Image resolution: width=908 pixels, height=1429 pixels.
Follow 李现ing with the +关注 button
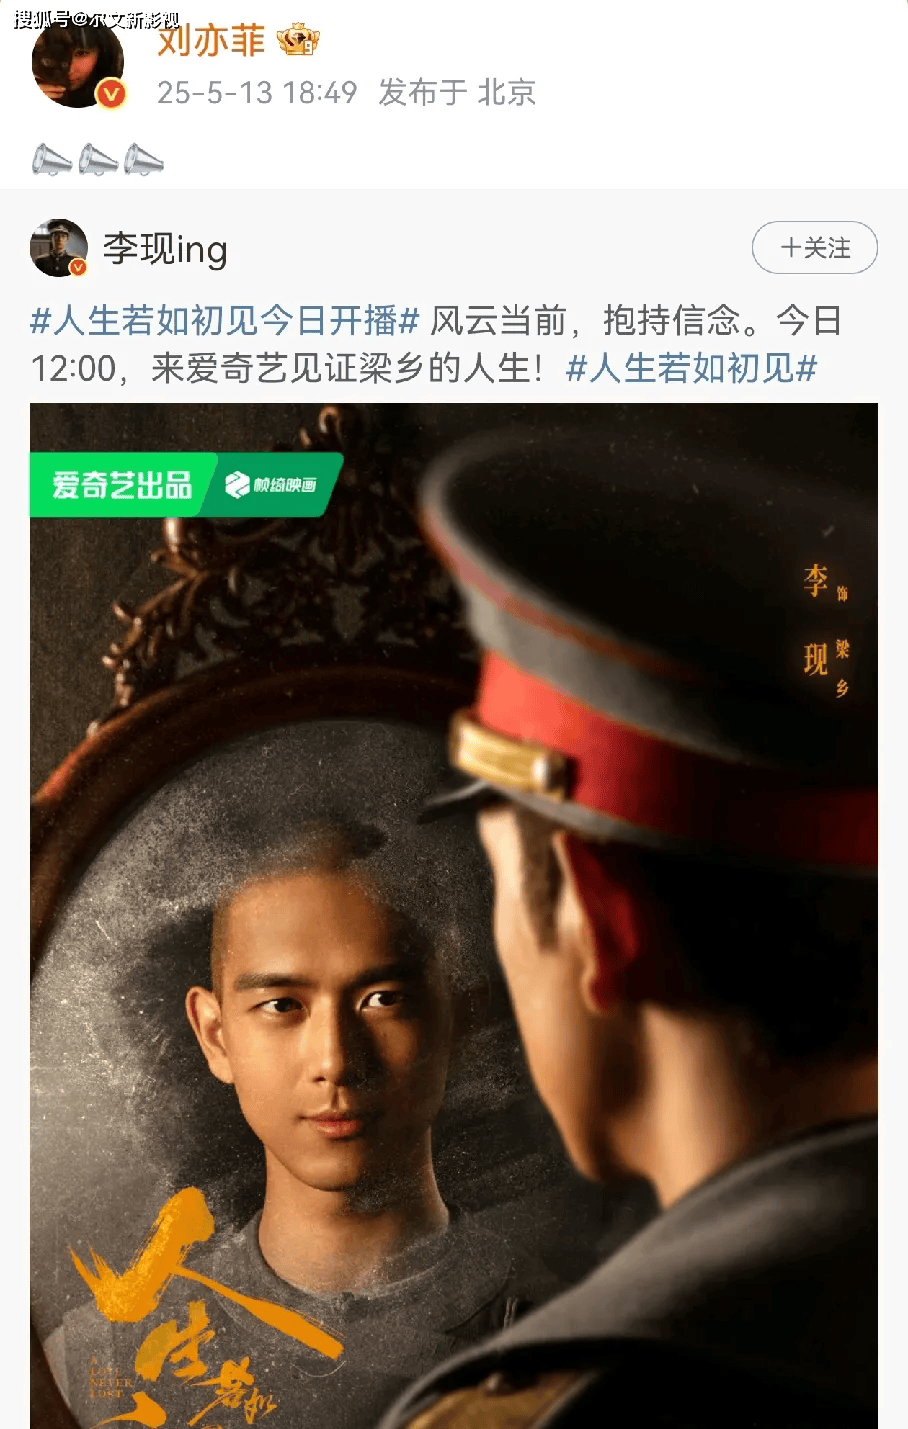point(814,248)
